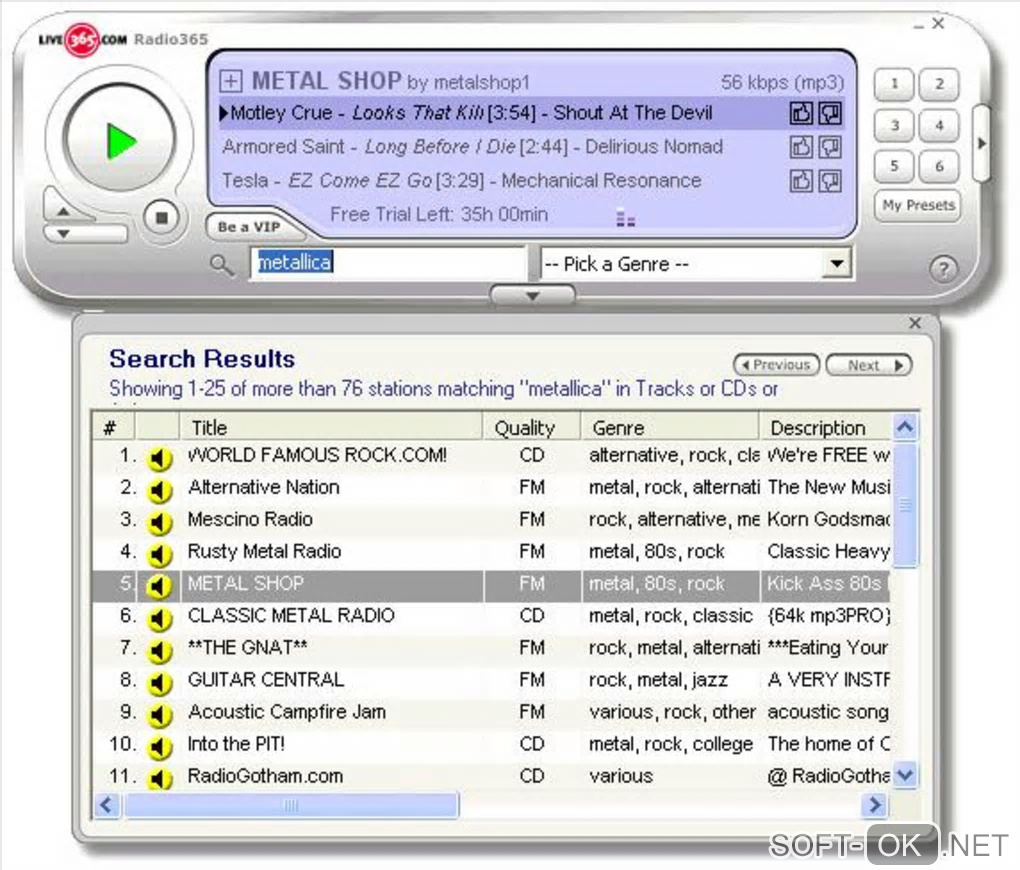Image resolution: width=1020 pixels, height=870 pixels.
Task: Click vertical scrollbar up arrow in results
Action: pos(905,428)
